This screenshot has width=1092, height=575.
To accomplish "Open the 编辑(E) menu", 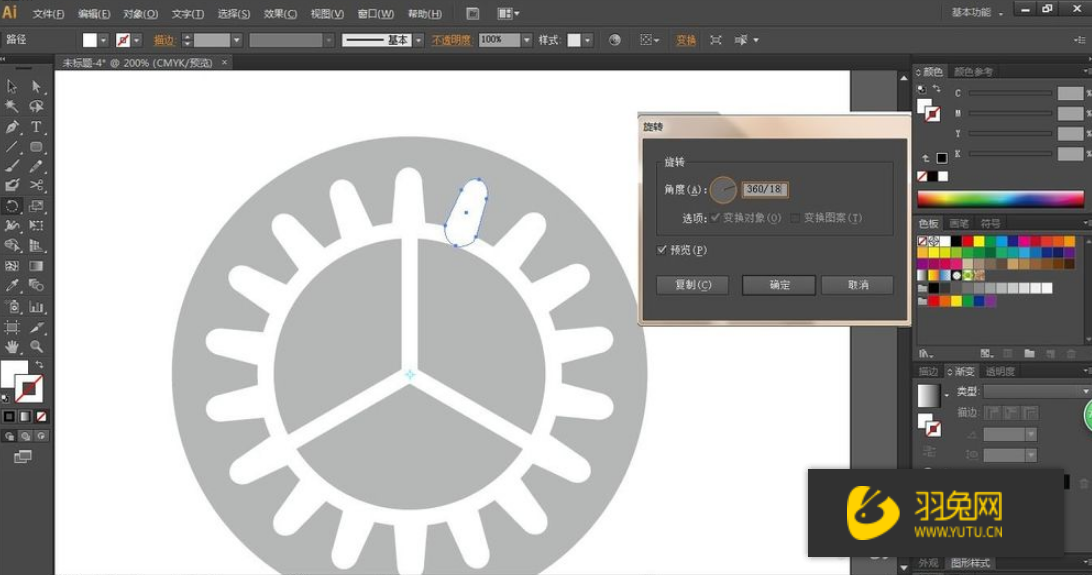I will 94,14.
